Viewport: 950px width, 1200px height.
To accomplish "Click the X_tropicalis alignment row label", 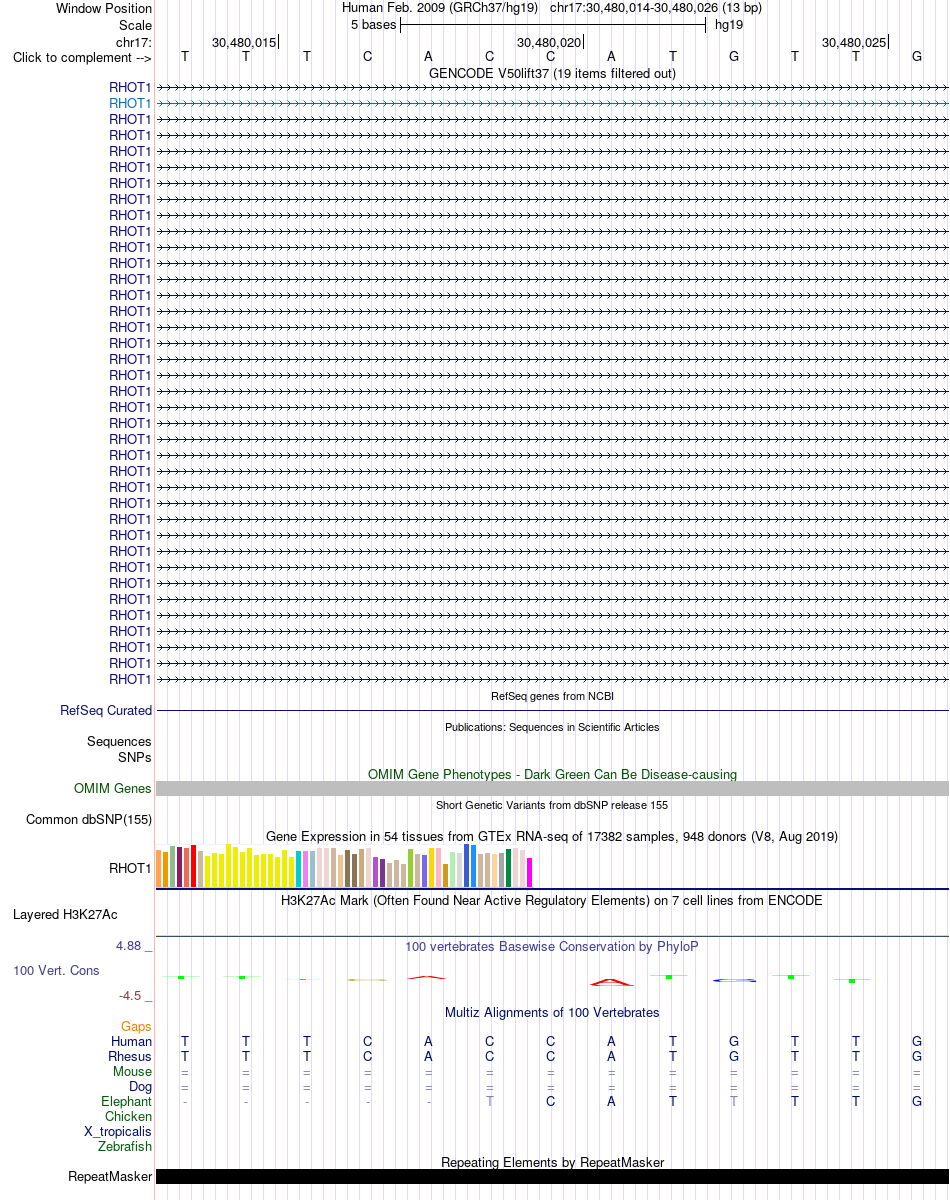I will [118, 1131].
